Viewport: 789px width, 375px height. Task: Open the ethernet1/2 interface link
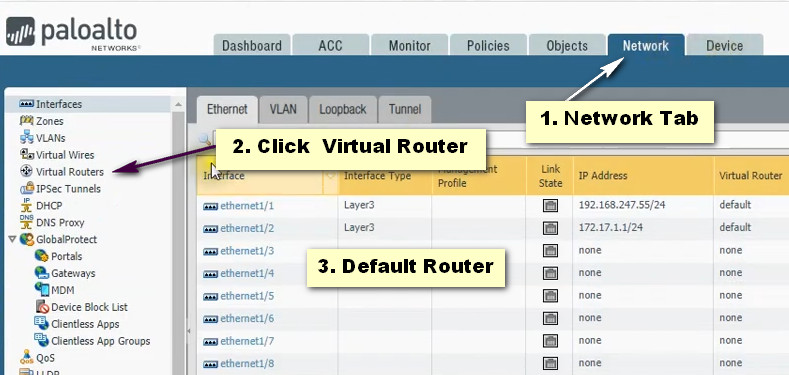(247, 229)
